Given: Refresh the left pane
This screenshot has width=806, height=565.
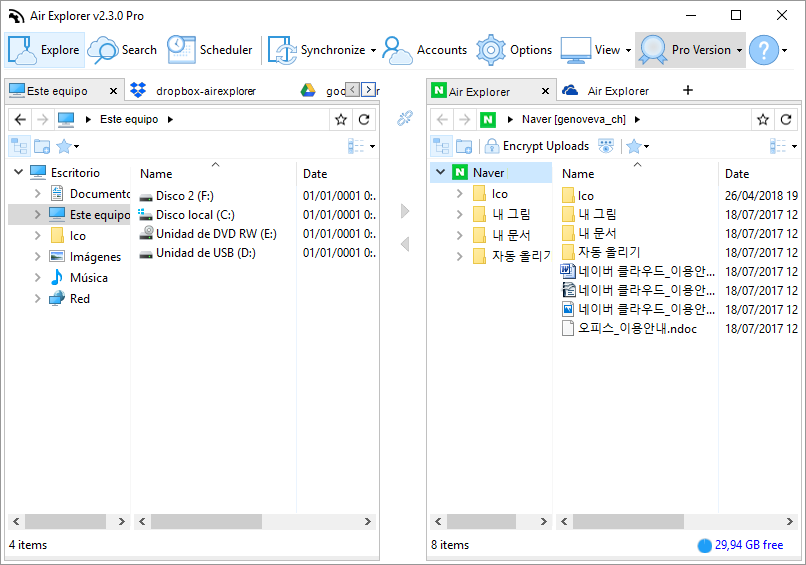Looking at the screenshot, I should [x=364, y=120].
